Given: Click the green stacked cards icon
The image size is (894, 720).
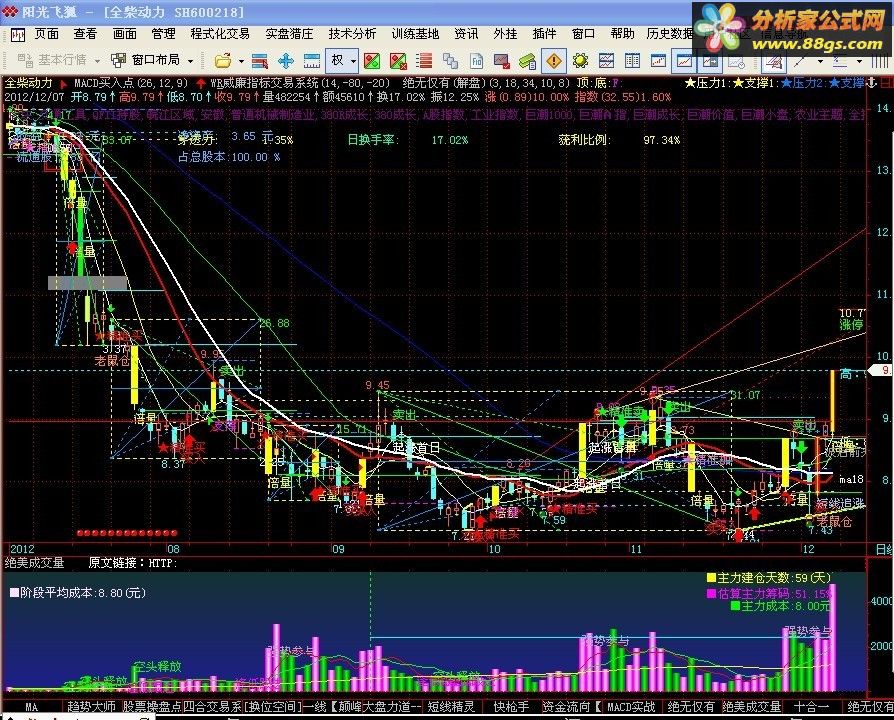Looking at the screenshot, I should click(x=527, y=61).
